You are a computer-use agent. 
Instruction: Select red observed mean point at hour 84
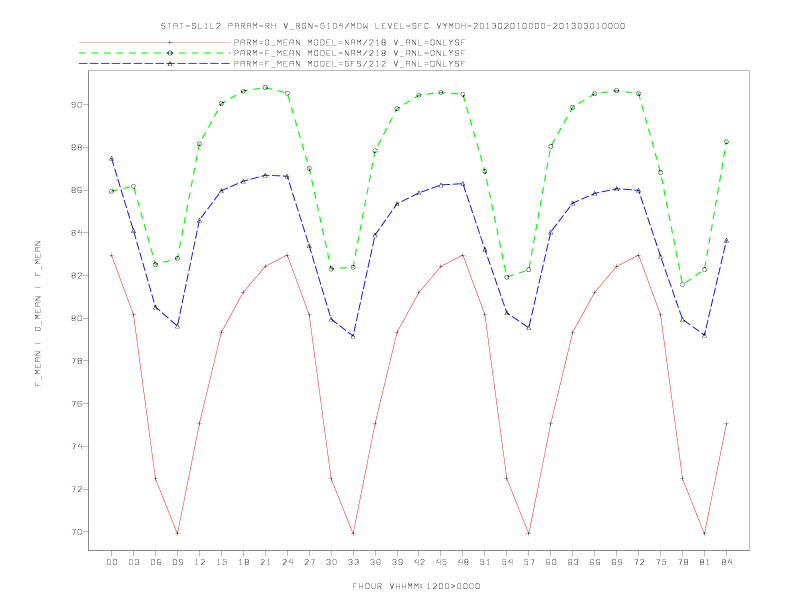pyautogui.click(x=726, y=424)
